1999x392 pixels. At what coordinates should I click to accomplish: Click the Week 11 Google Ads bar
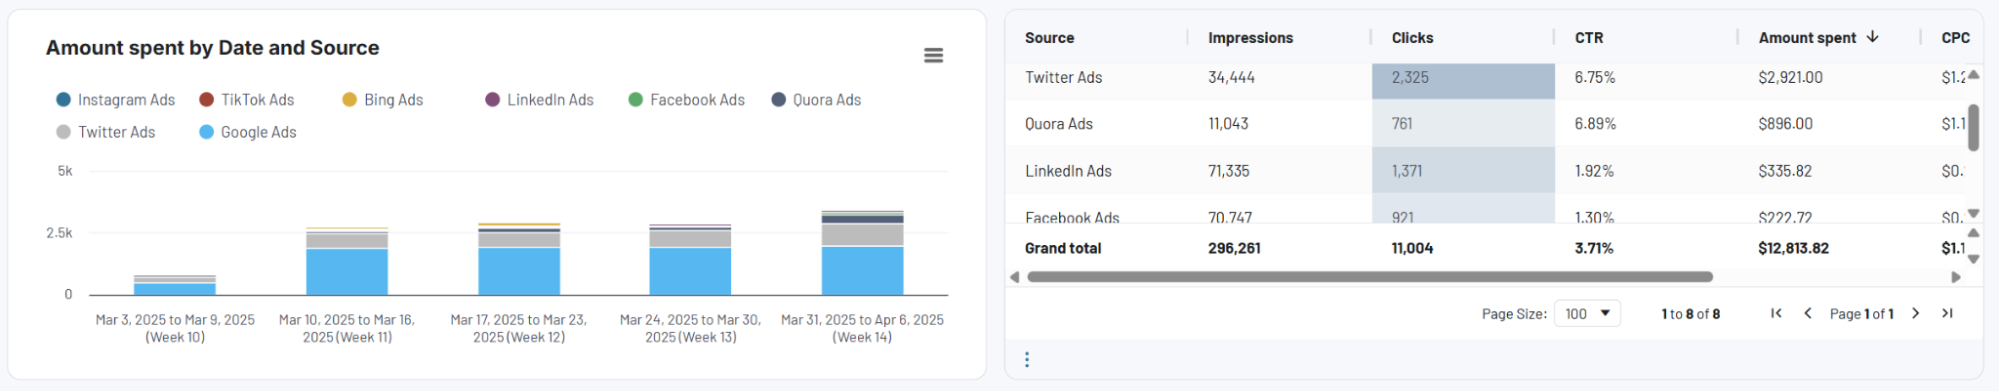point(347,272)
